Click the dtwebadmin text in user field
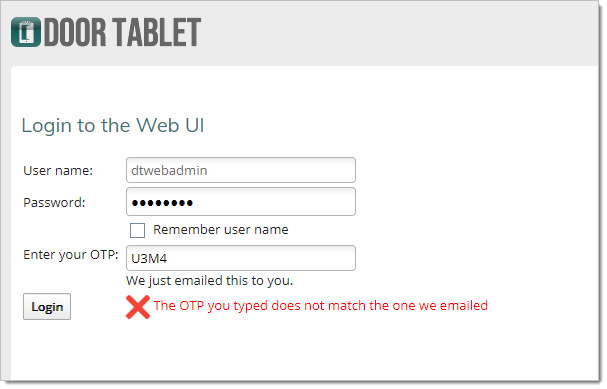The height and width of the screenshot is (389, 607). 169,171
